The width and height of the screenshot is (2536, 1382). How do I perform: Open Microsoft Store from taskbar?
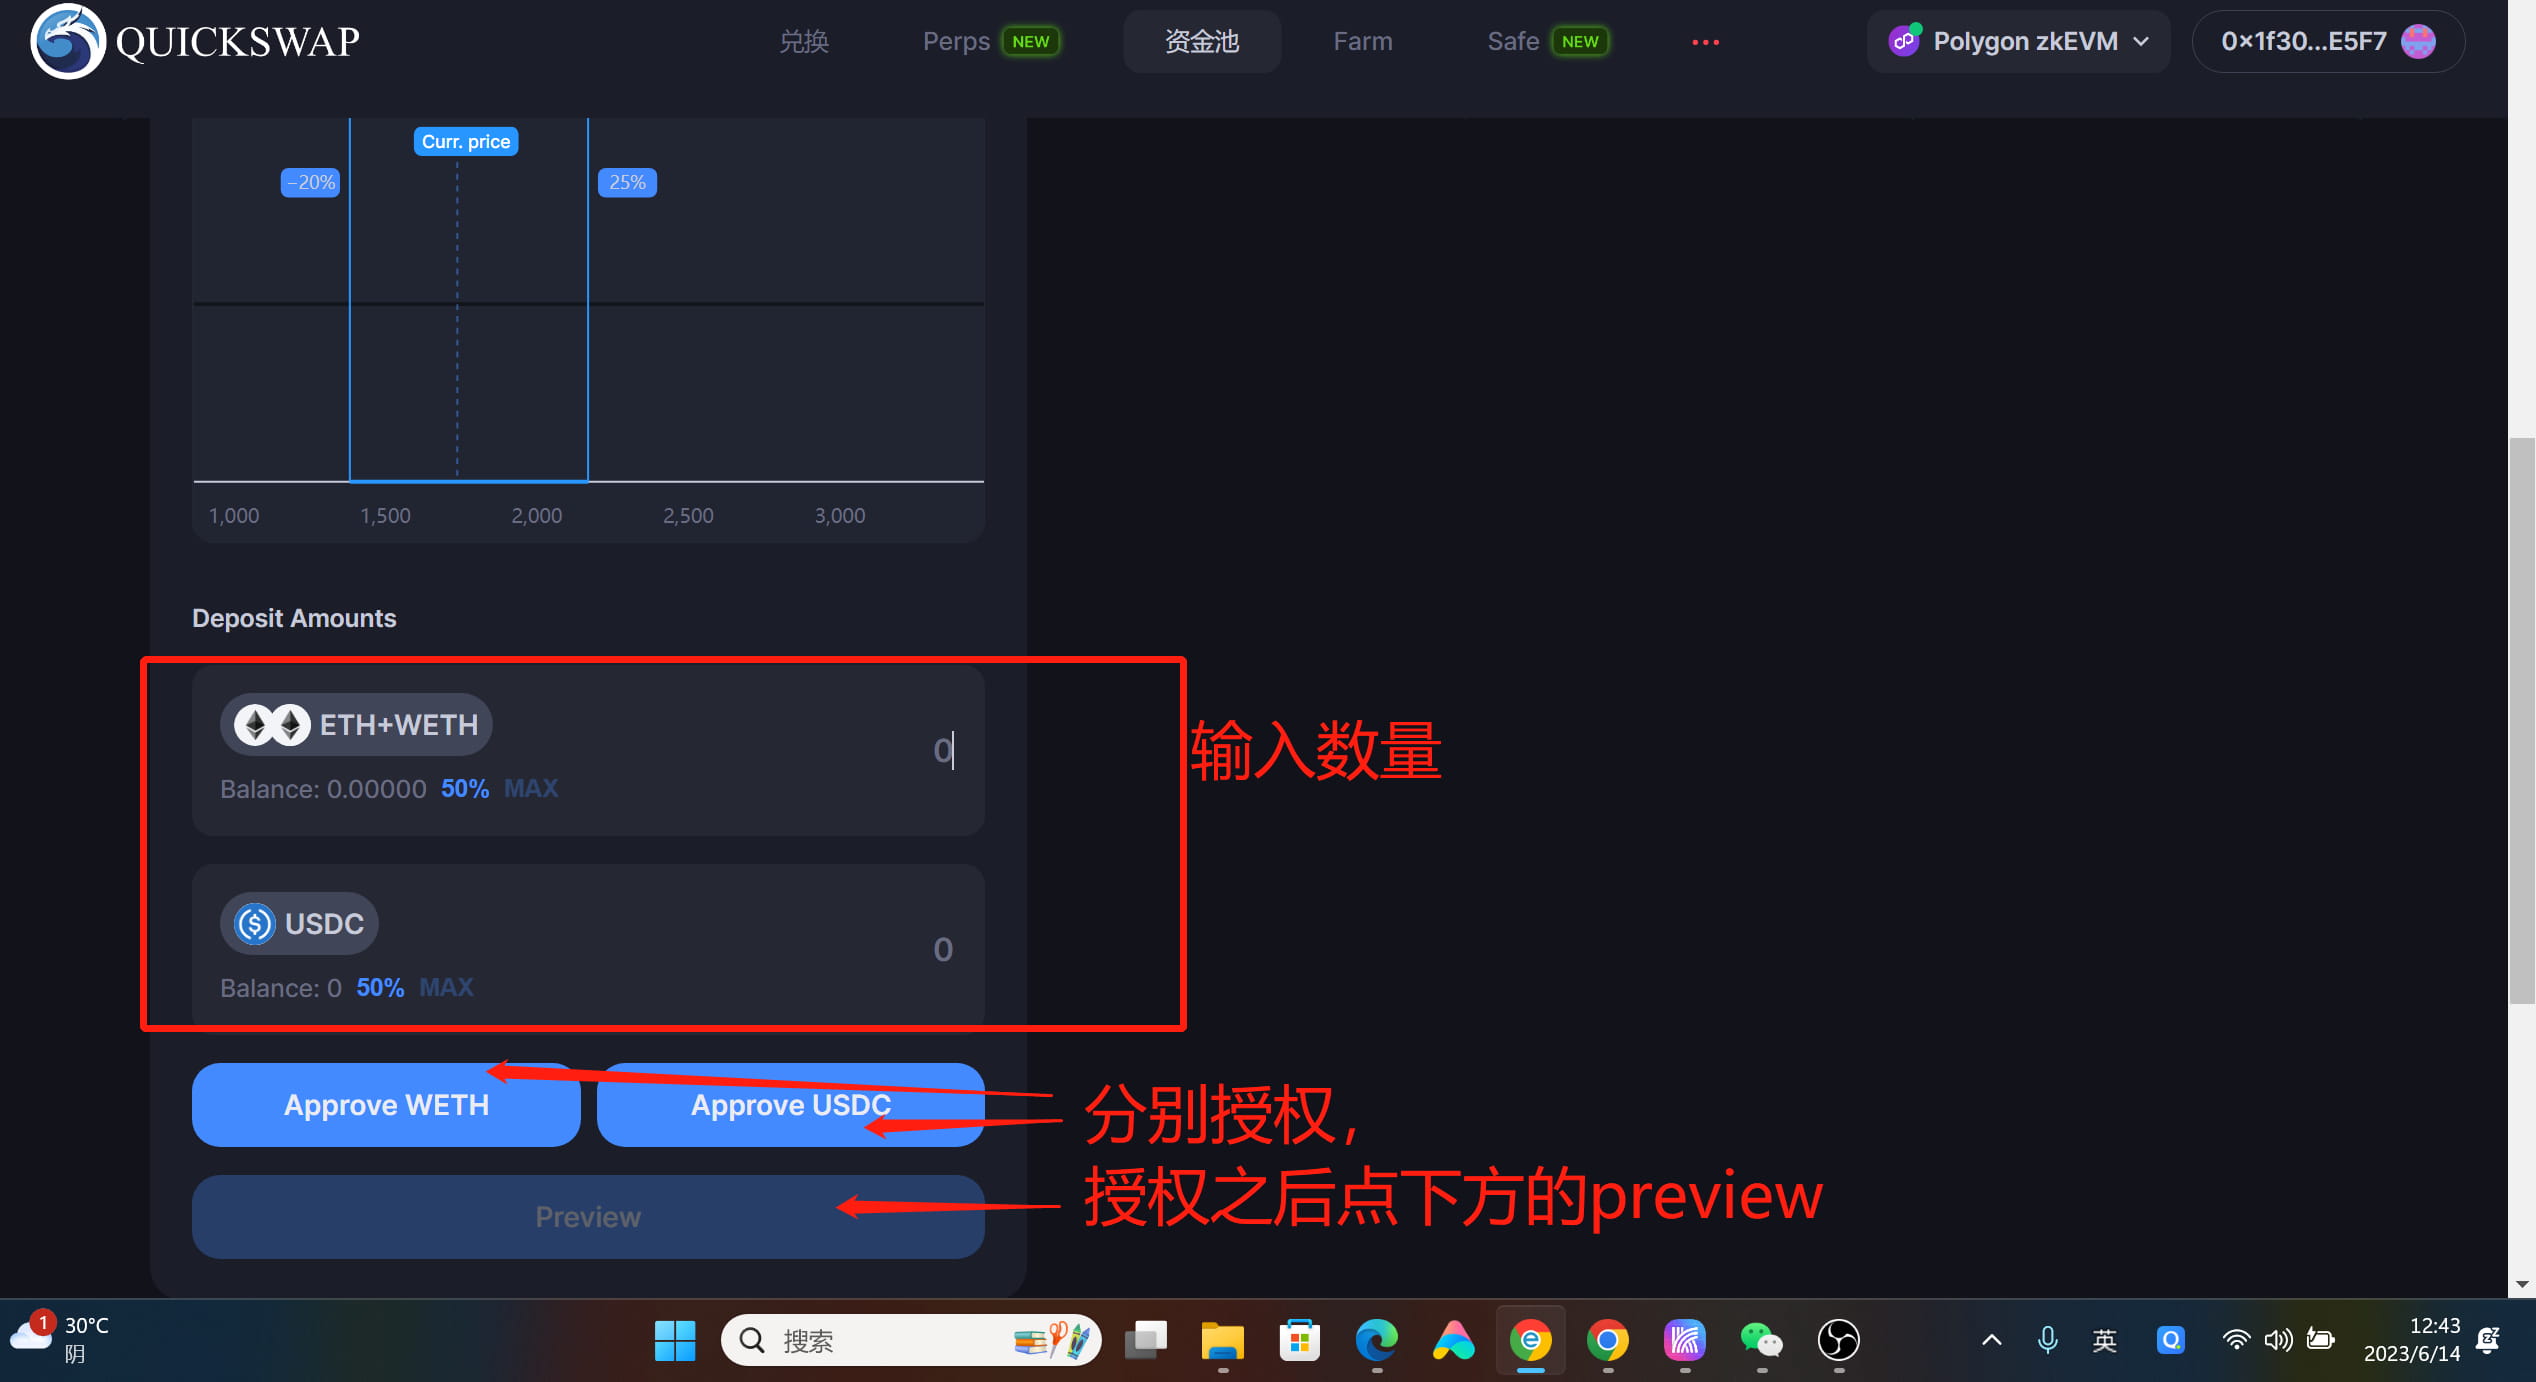pyautogui.click(x=1299, y=1340)
